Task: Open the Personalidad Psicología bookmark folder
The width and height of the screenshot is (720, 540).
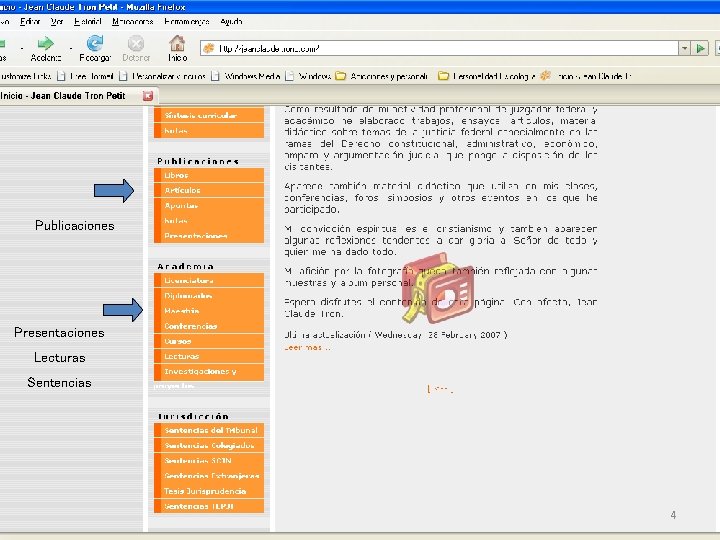Action: click(x=486, y=76)
